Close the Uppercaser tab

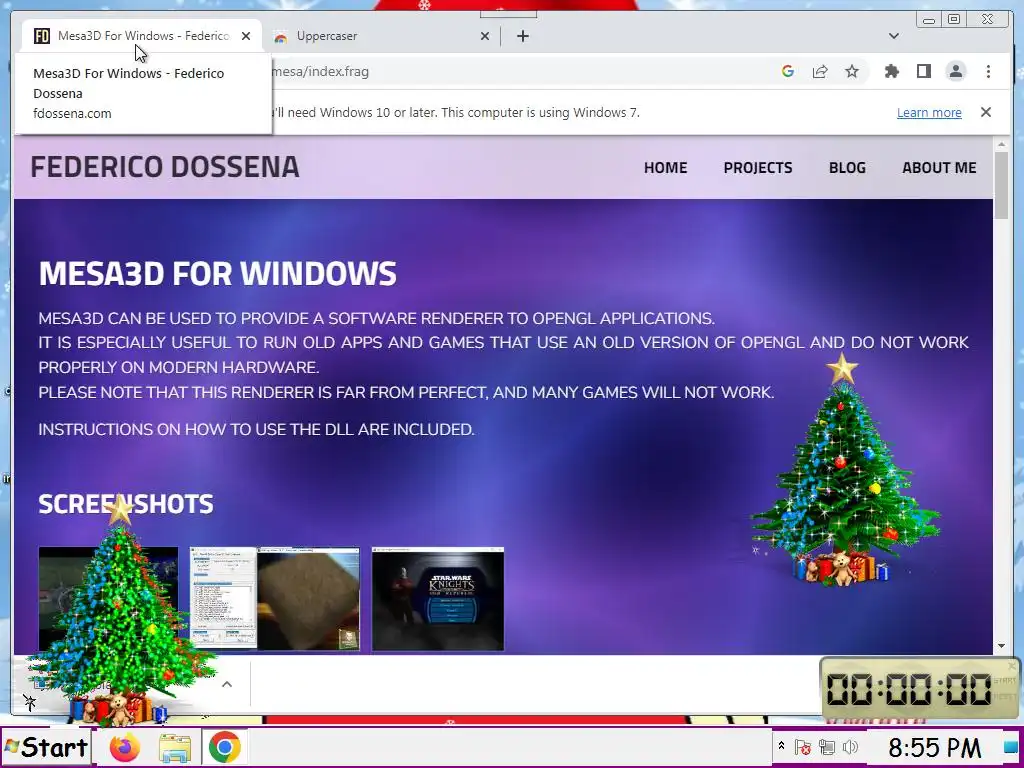click(x=485, y=36)
